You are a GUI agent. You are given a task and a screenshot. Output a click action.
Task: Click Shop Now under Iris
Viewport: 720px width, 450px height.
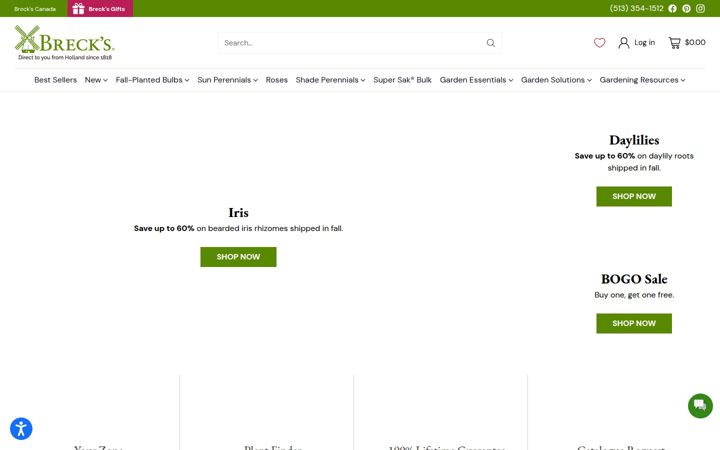(238, 257)
